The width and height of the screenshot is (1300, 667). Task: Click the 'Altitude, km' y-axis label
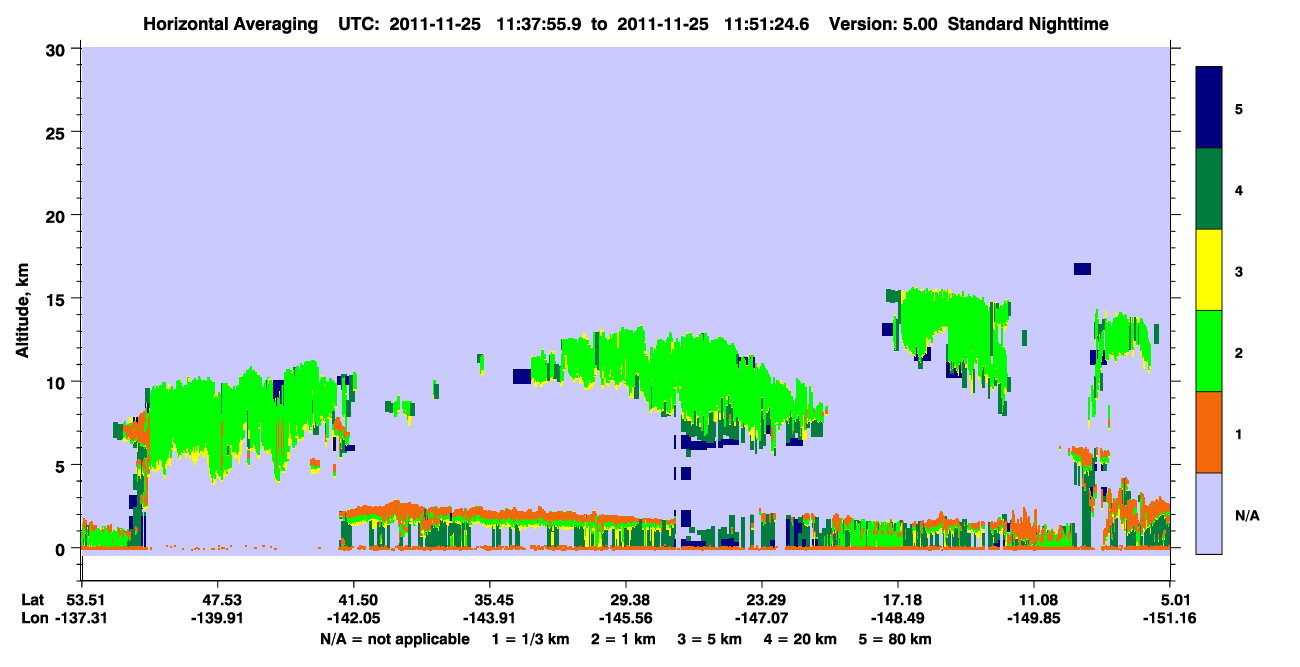coord(22,300)
